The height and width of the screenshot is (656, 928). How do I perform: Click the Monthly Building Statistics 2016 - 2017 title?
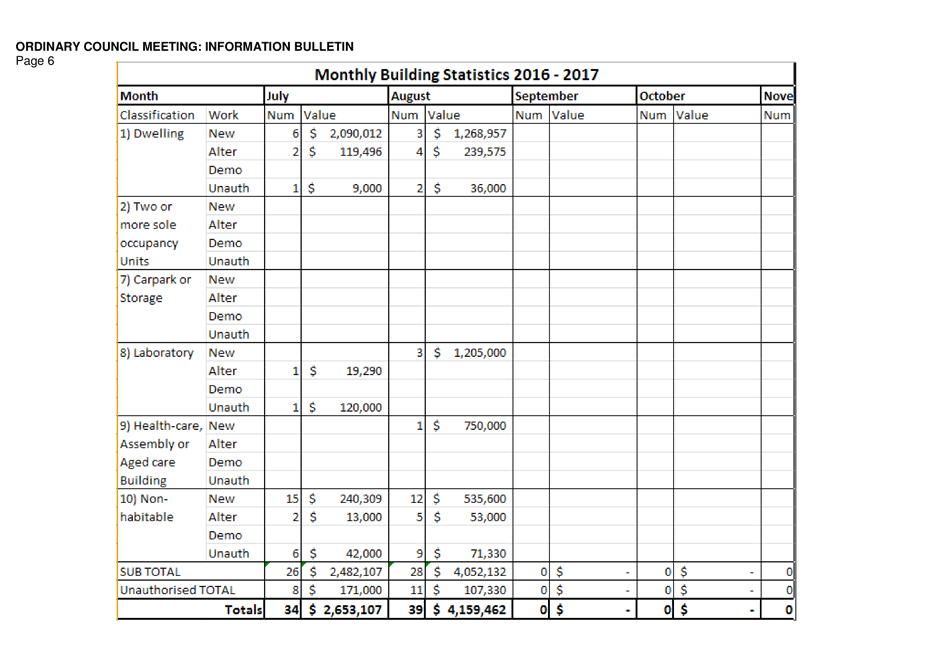457,75
